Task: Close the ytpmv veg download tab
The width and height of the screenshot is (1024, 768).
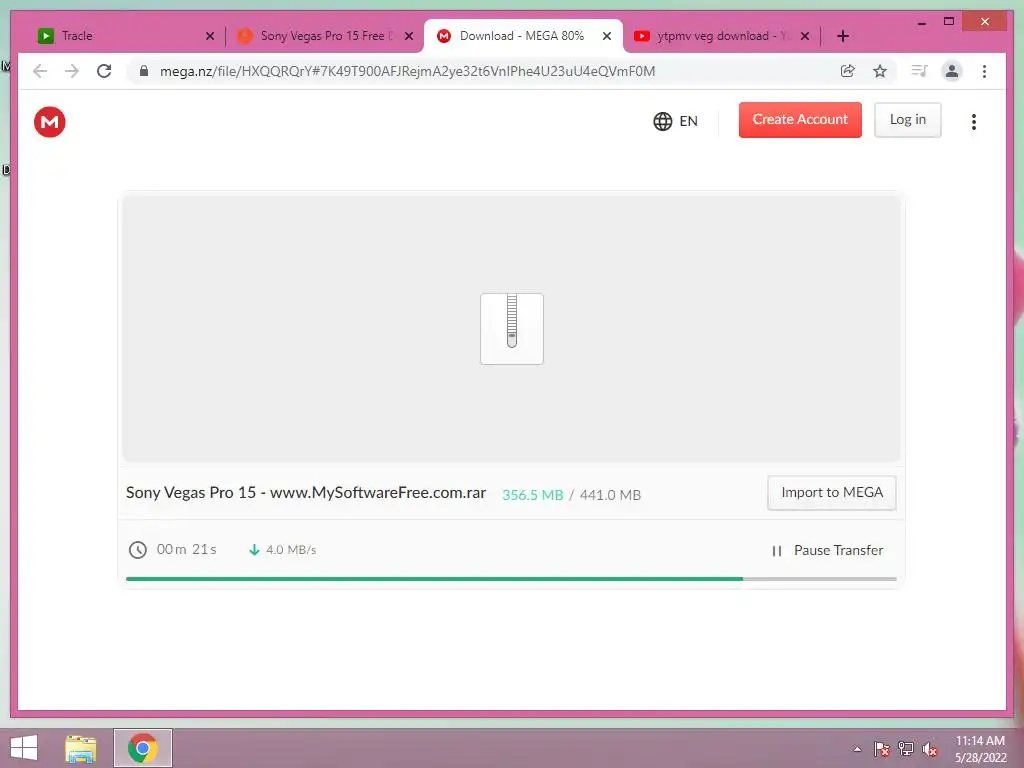Action: [805, 36]
